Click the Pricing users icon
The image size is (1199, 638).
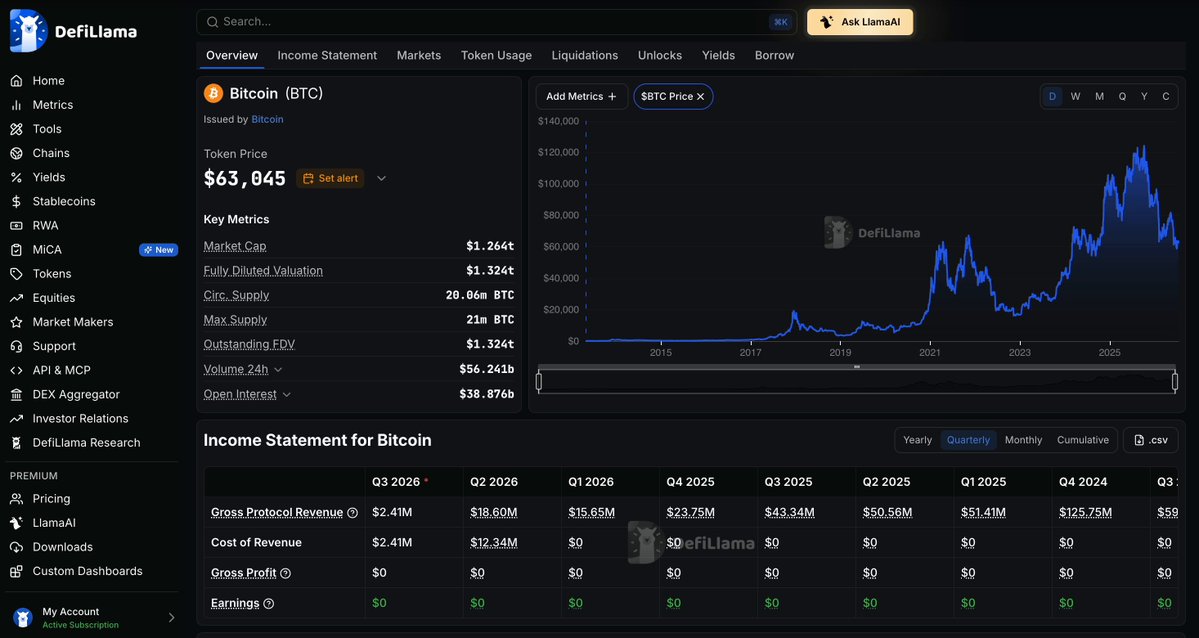tap(16, 498)
